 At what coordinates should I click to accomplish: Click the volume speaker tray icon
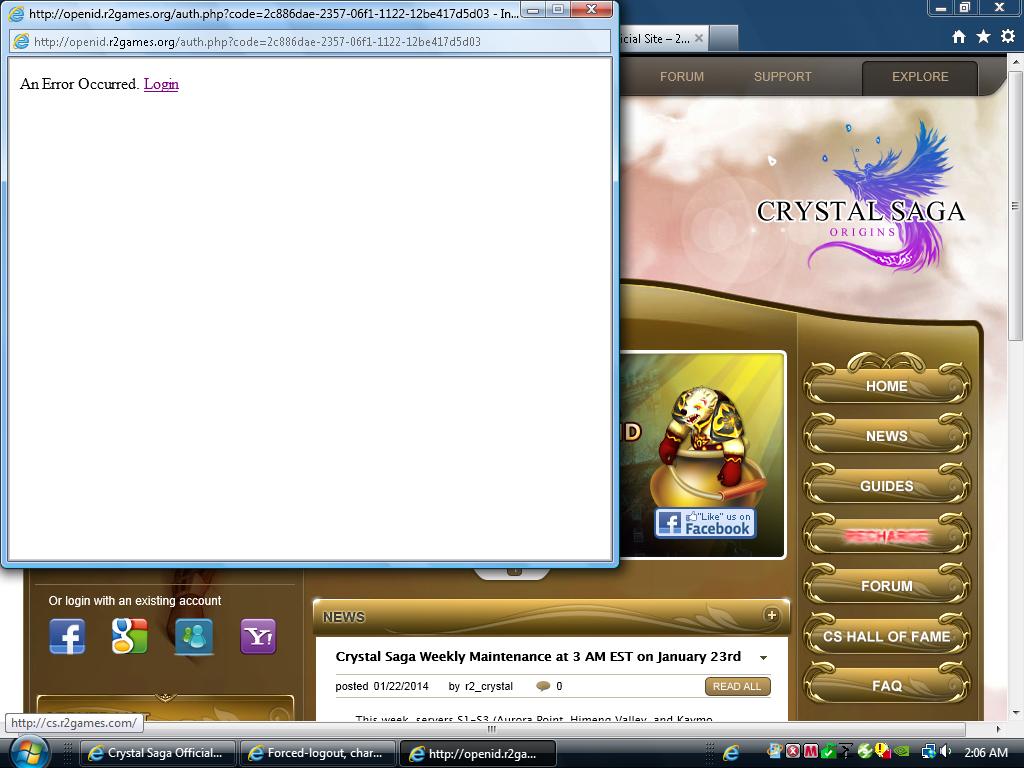point(946,752)
